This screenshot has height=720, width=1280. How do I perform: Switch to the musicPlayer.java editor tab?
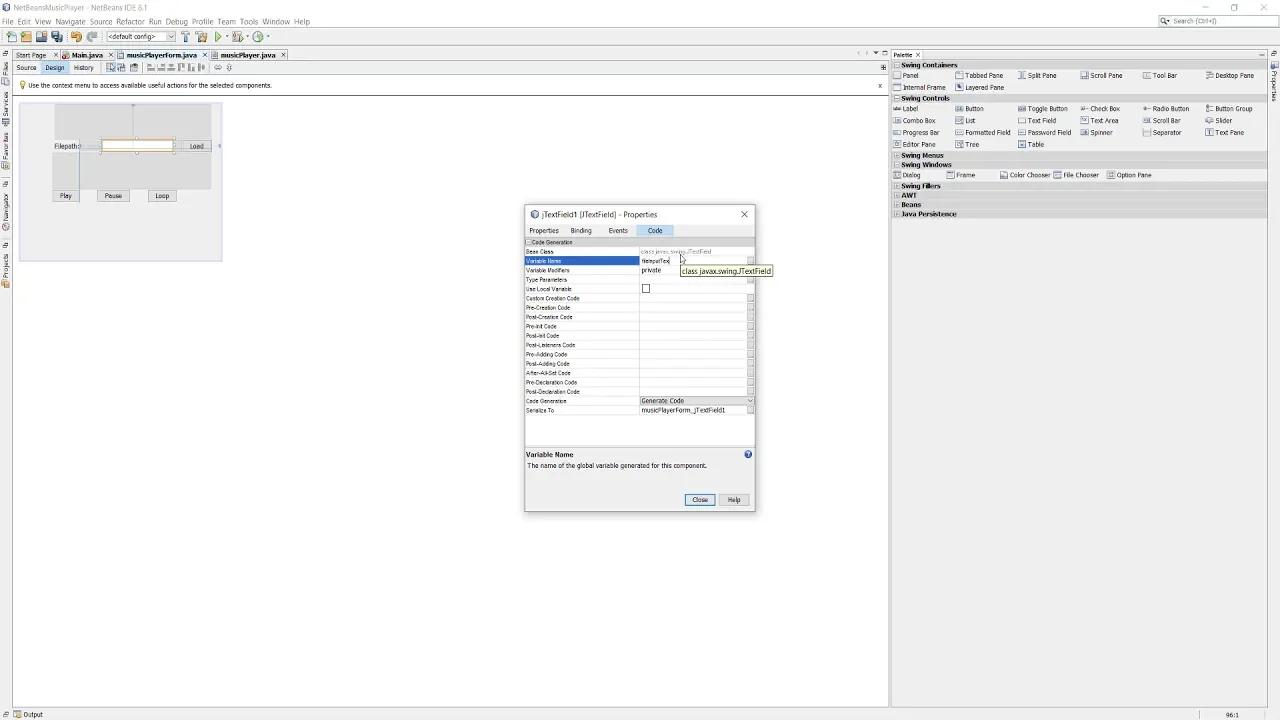[x=247, y=56]
